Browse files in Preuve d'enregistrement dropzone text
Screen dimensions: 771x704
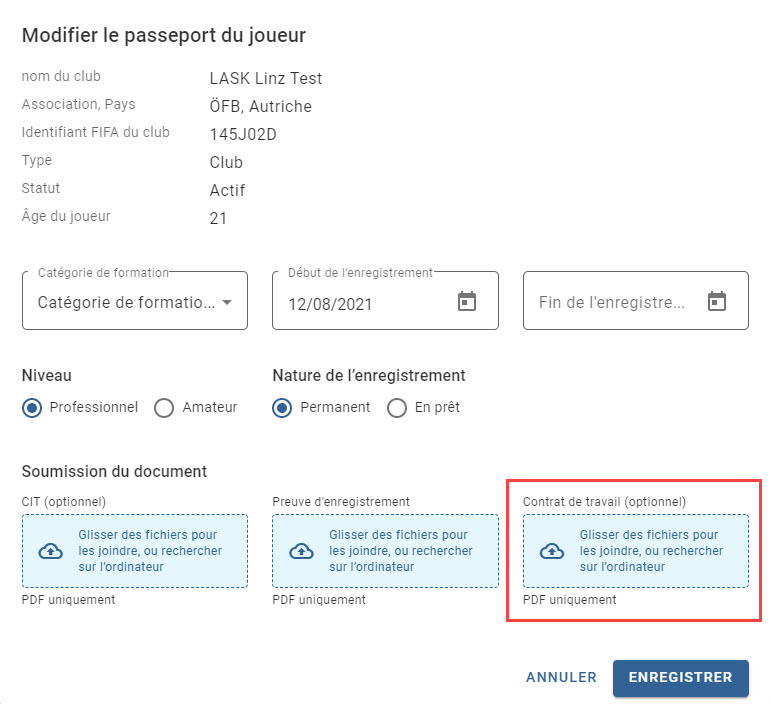pyautogui.click(x=401, y=551)
